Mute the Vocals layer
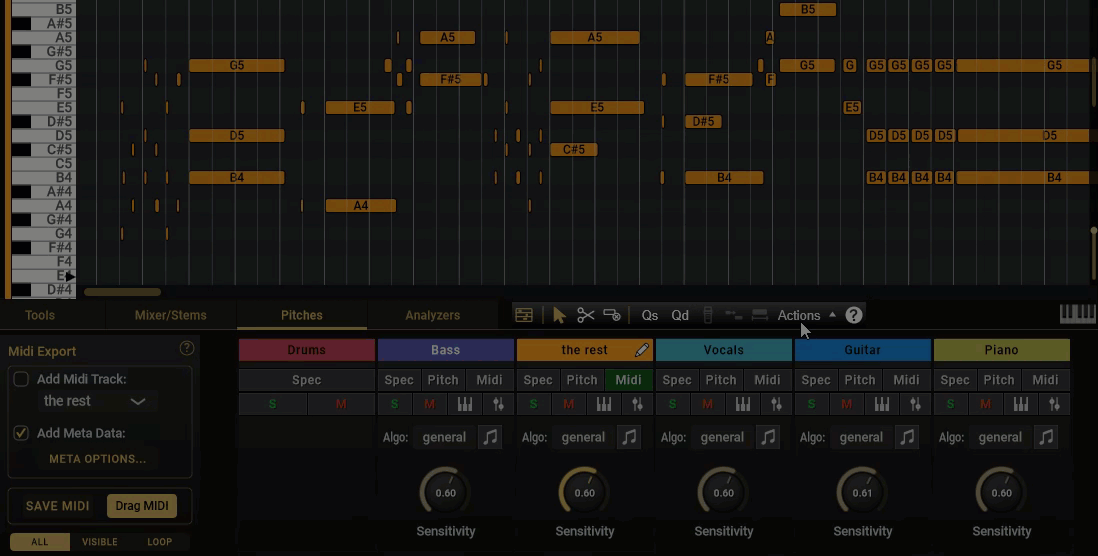This screenshot has width=1098, height=556. click(x=707, y=404)
